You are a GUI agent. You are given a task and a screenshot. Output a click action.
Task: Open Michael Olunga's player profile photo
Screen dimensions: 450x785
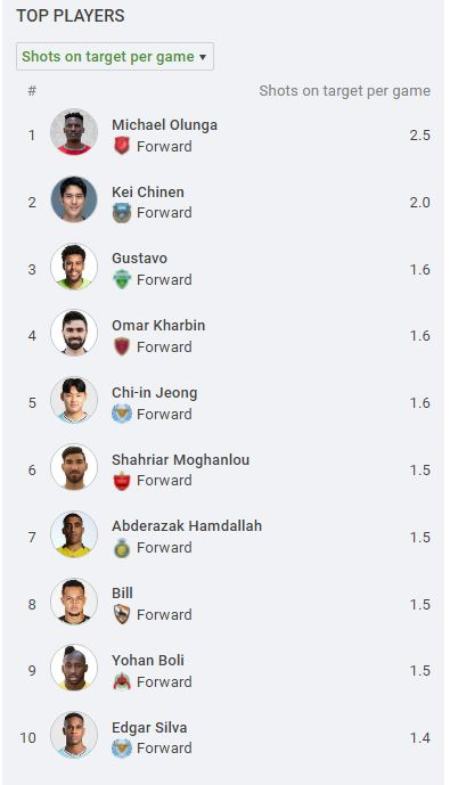click(74, 132)
